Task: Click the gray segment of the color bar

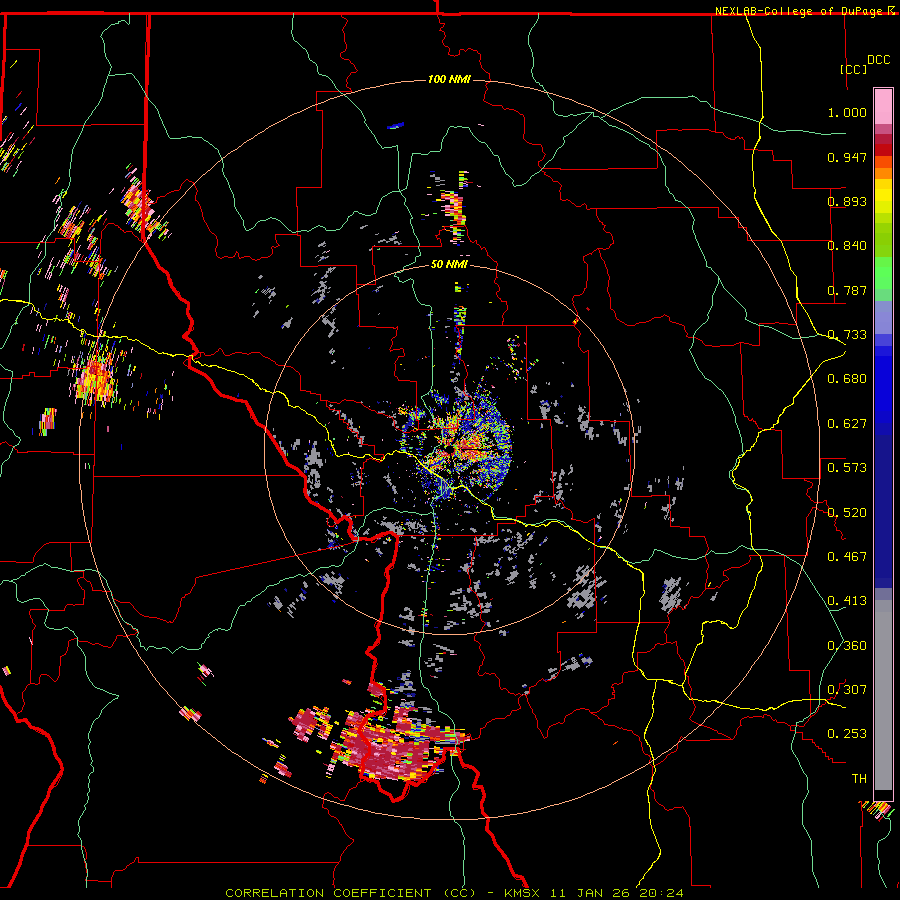Action: 883,695
